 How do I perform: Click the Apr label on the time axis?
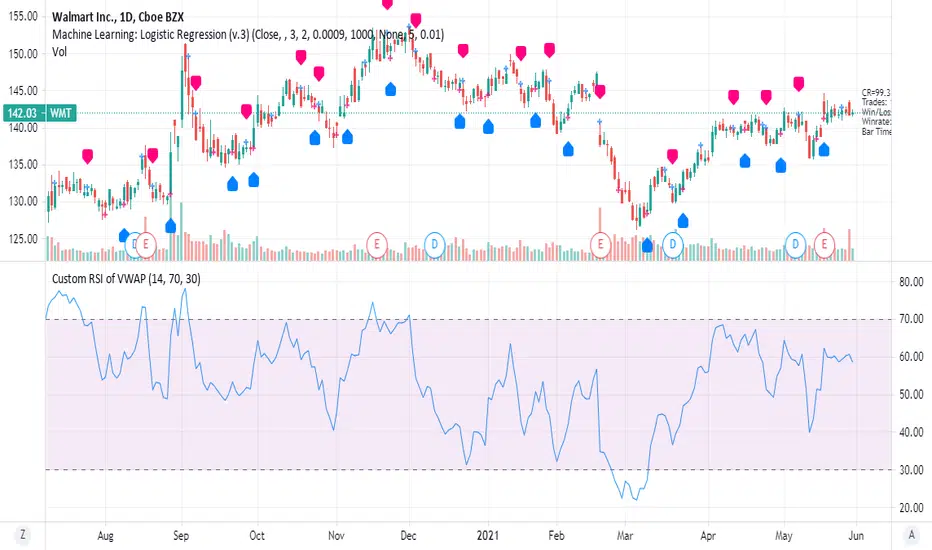point(708,536)
